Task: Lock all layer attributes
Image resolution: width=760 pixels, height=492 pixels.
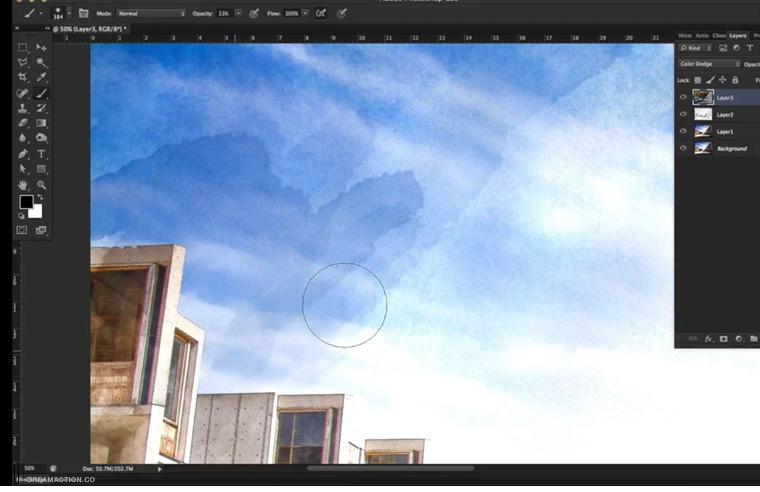Action: [735, 80]
